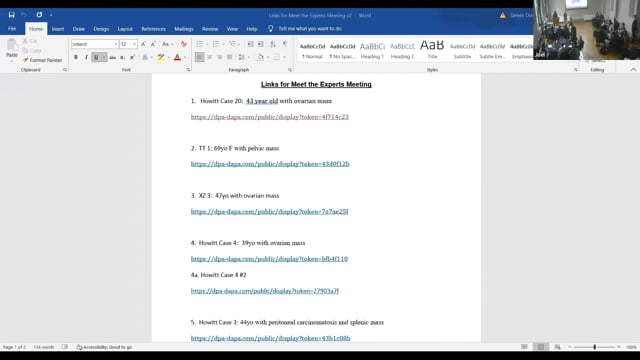Switch to the Draw ribbon tab
640x360 pixels.
point(79,29)
